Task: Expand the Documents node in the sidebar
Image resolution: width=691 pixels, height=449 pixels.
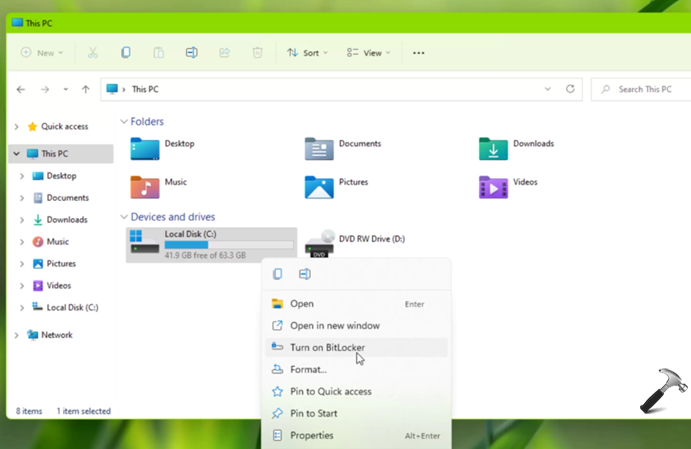Action: tap(22, 198)
